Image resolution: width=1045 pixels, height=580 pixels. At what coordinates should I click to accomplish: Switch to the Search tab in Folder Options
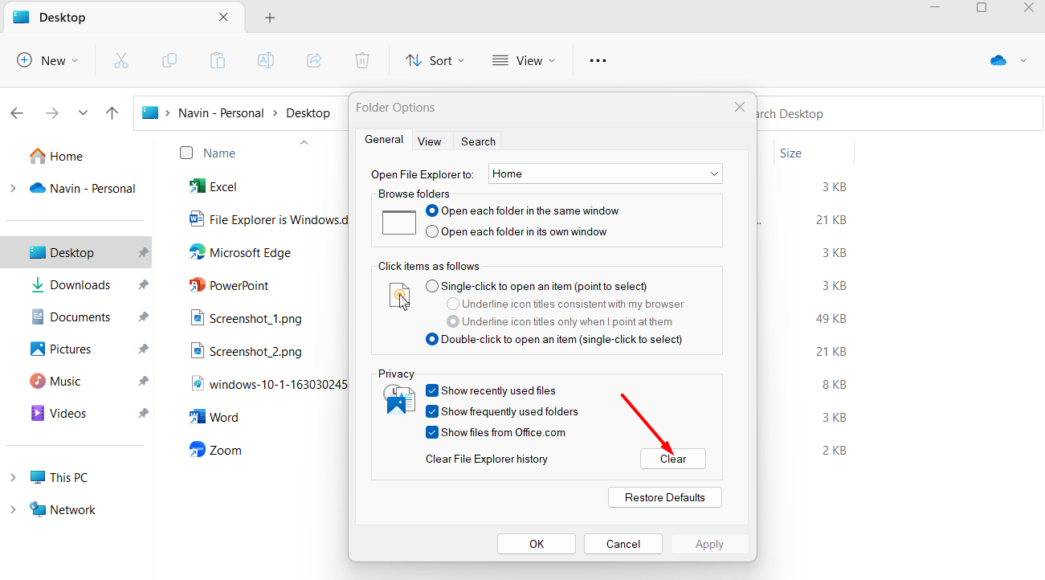pos(477,141)
